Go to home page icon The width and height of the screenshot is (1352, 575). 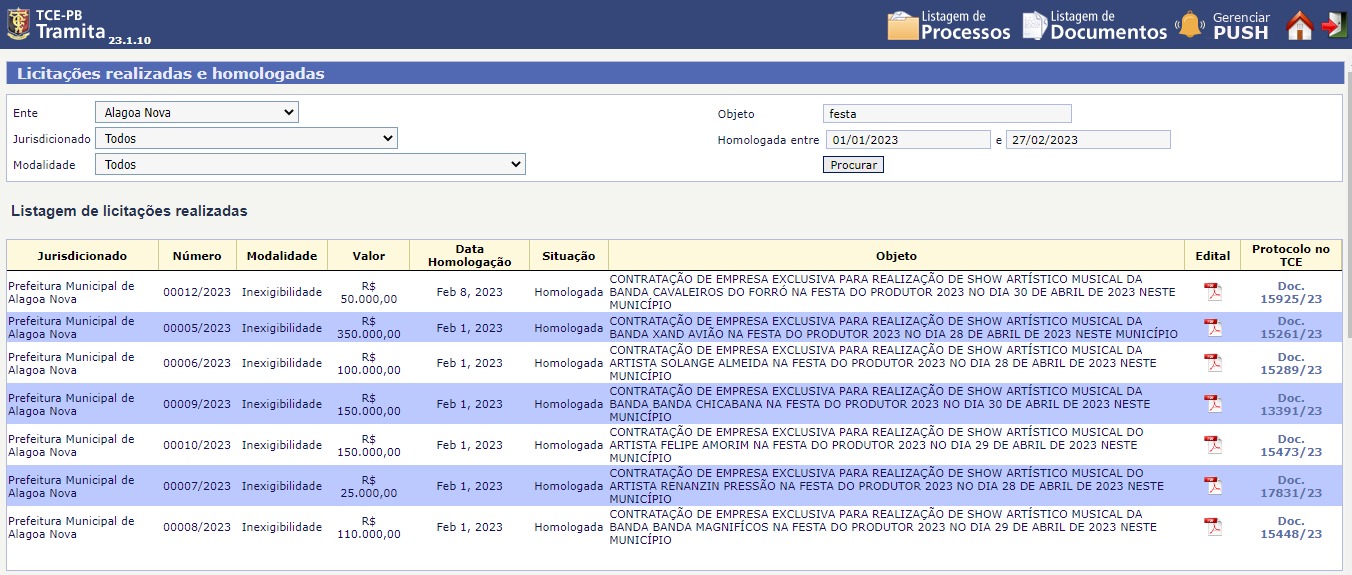coord(1298,25)
